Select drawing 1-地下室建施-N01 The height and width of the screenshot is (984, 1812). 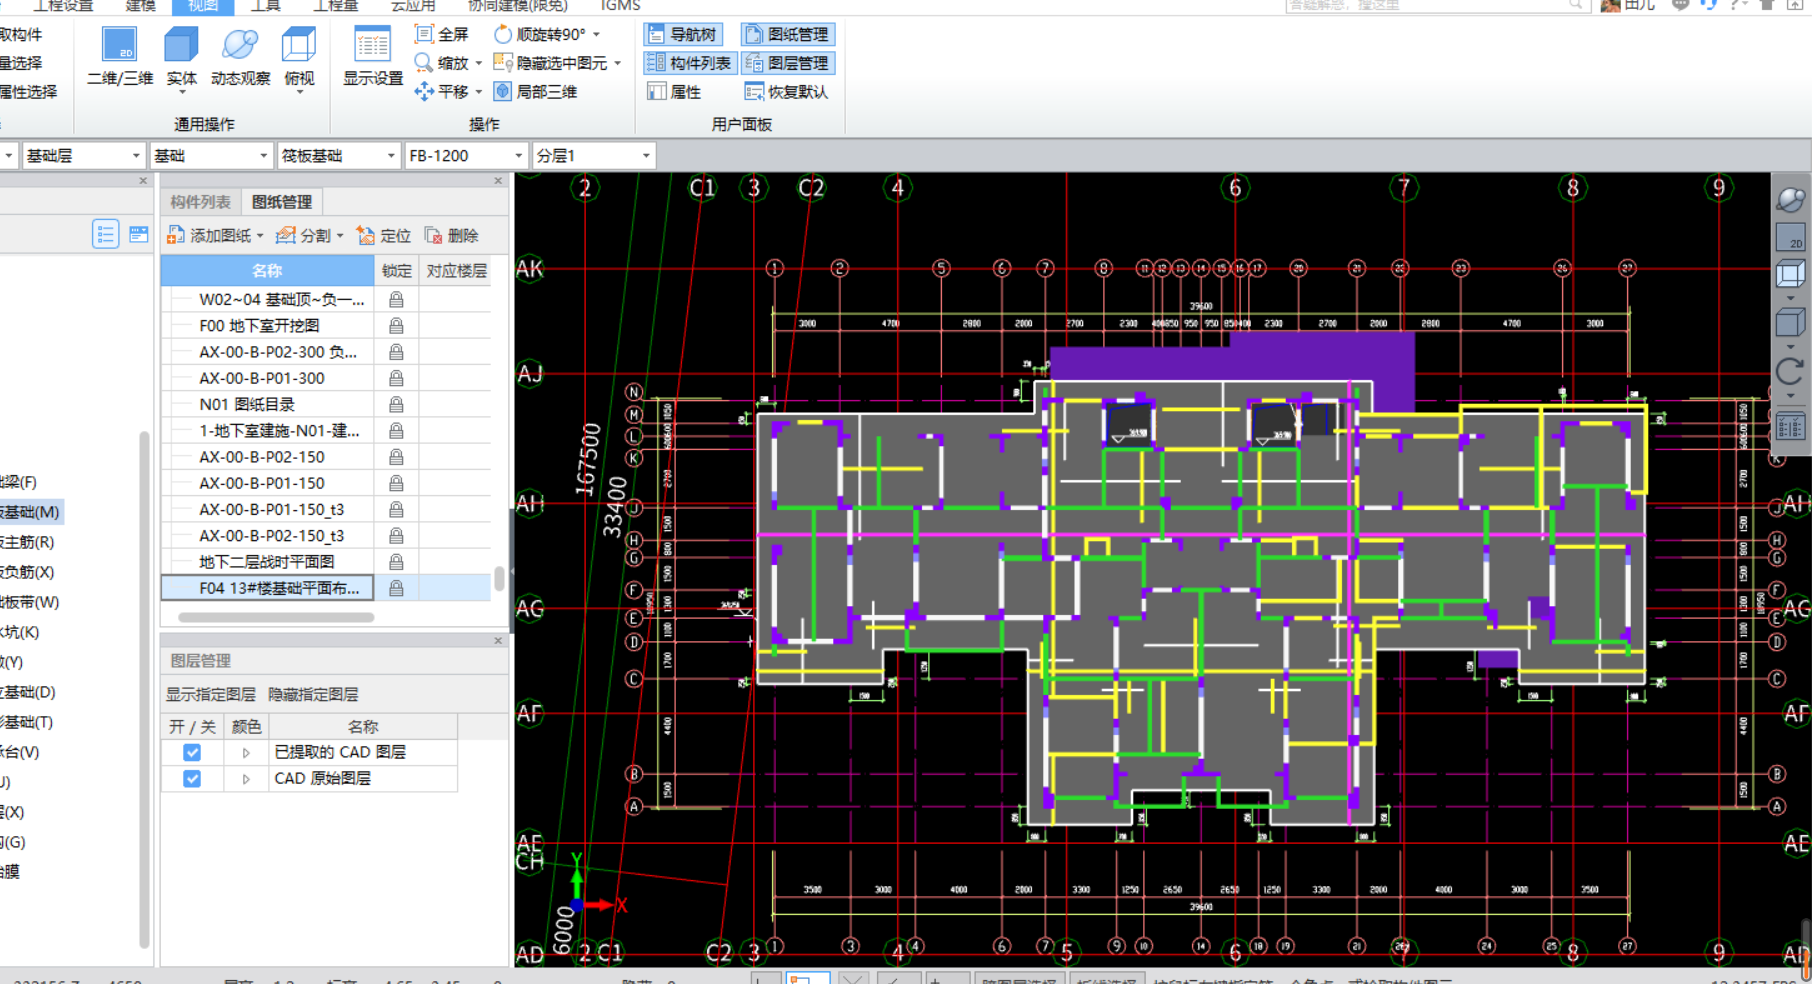coord(279,431)
